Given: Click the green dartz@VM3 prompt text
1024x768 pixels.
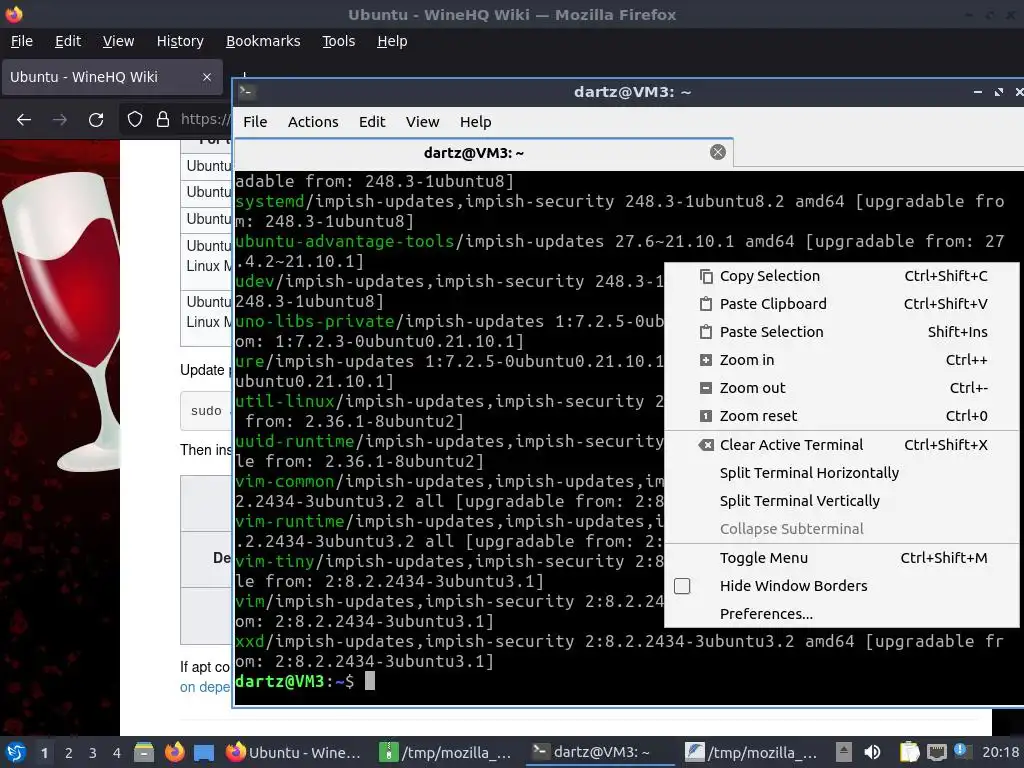Looking at the screenshot, I should (x=280, y=682).
